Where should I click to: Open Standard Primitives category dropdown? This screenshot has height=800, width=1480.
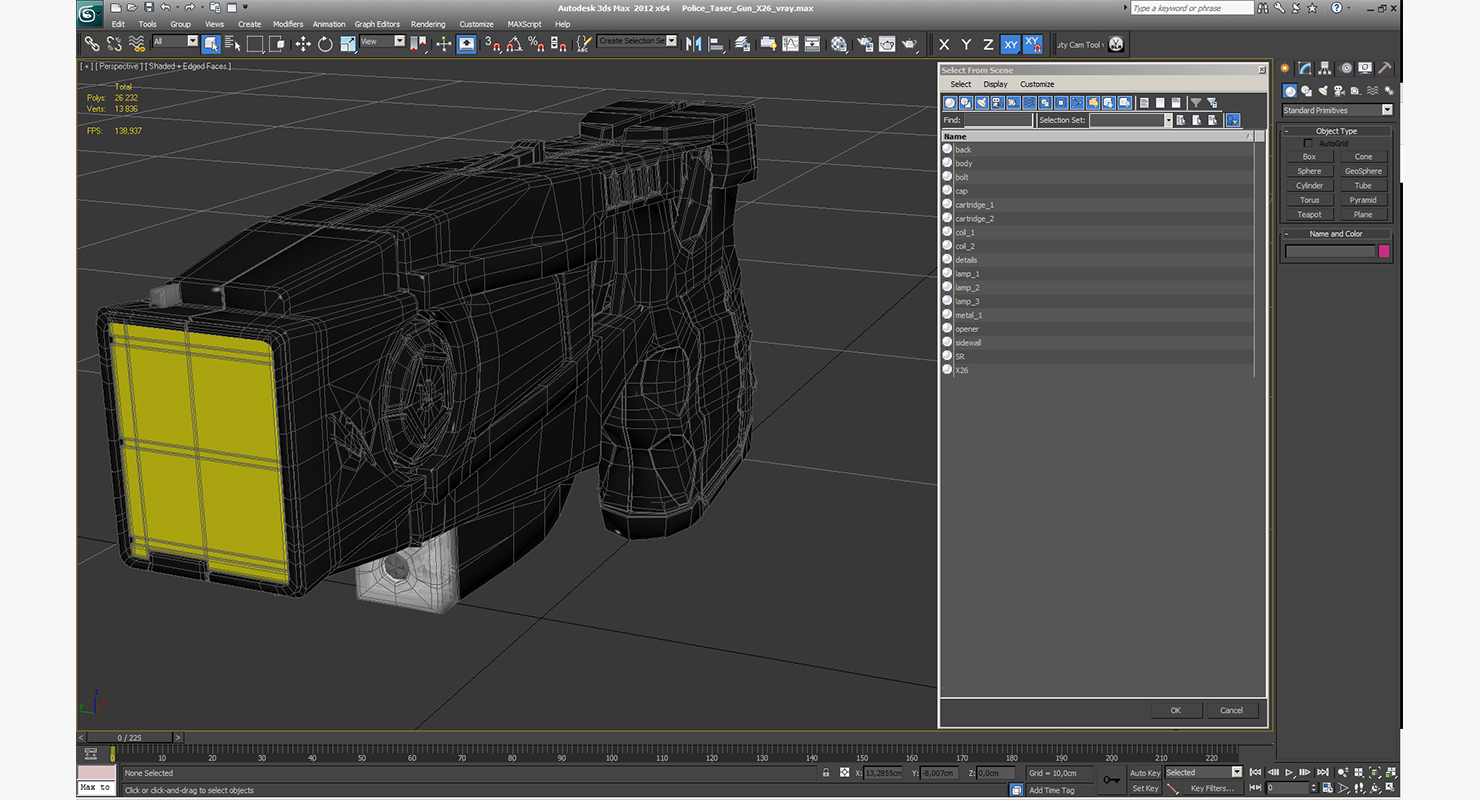[x=1337, y=110]
